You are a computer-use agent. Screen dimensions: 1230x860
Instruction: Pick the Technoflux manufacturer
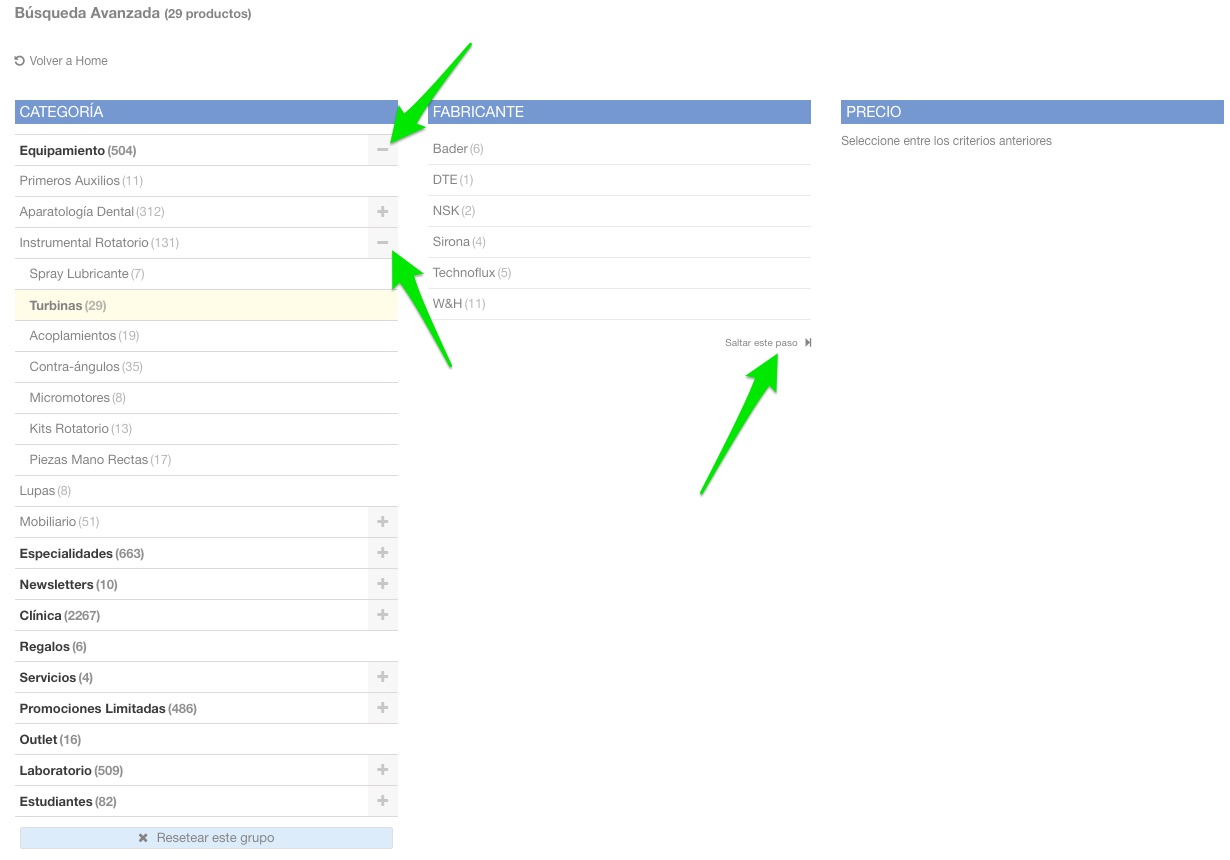click(x=463, y=273)
